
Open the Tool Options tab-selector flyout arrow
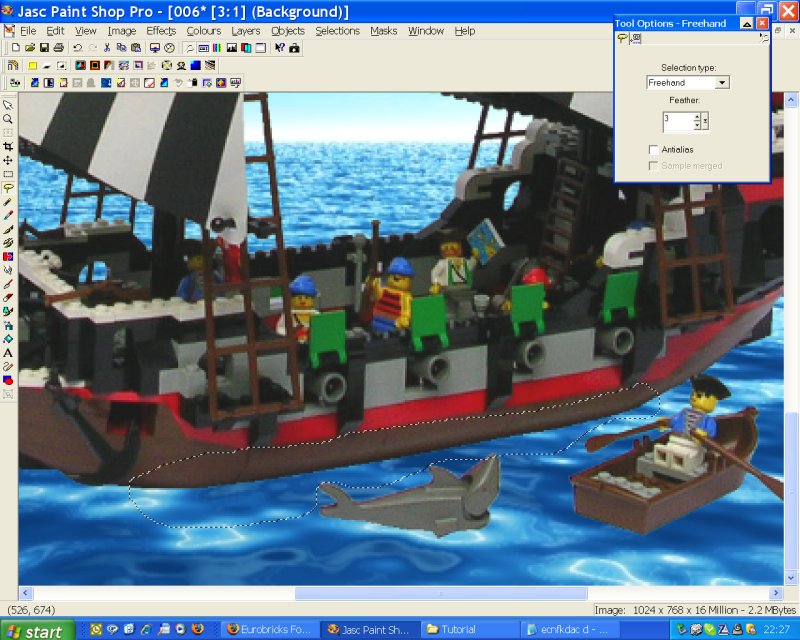[763, 38]
